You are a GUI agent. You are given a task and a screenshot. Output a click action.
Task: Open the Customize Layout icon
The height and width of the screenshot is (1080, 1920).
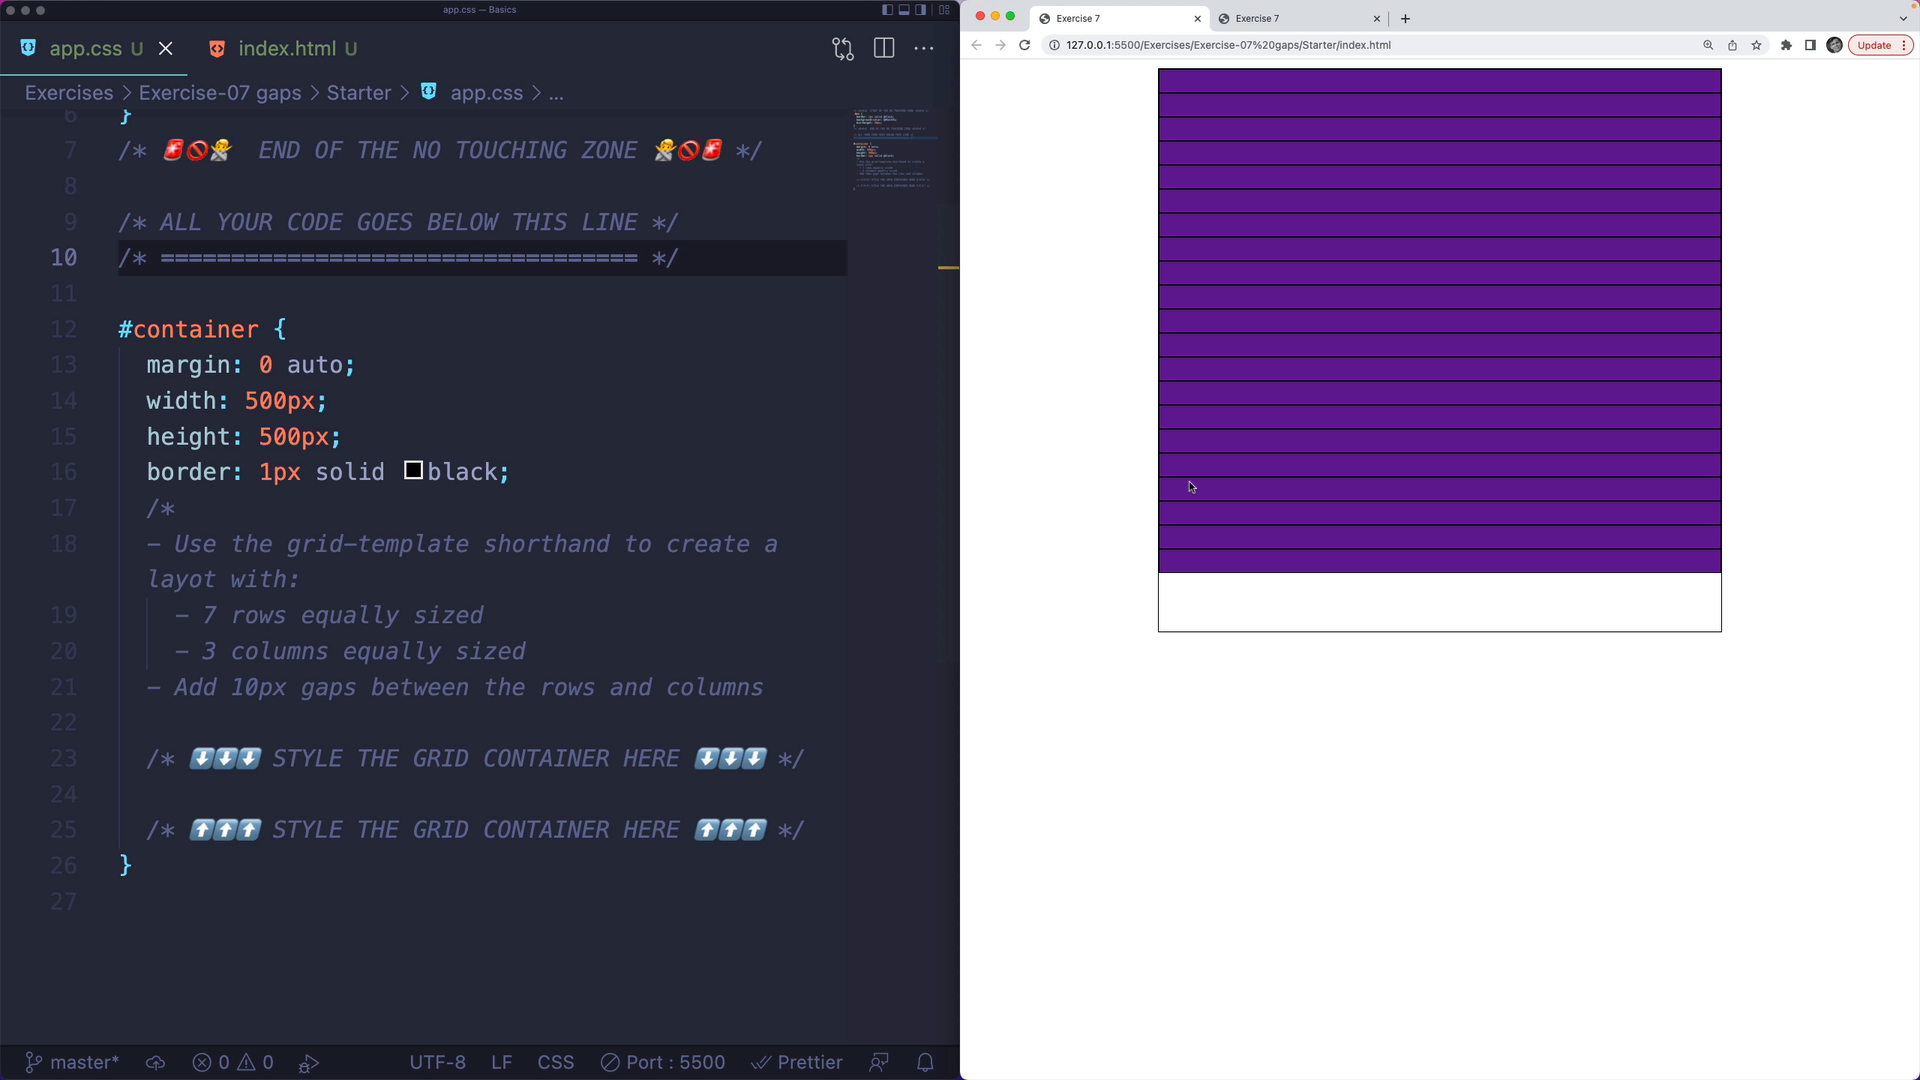coord(944,10)
